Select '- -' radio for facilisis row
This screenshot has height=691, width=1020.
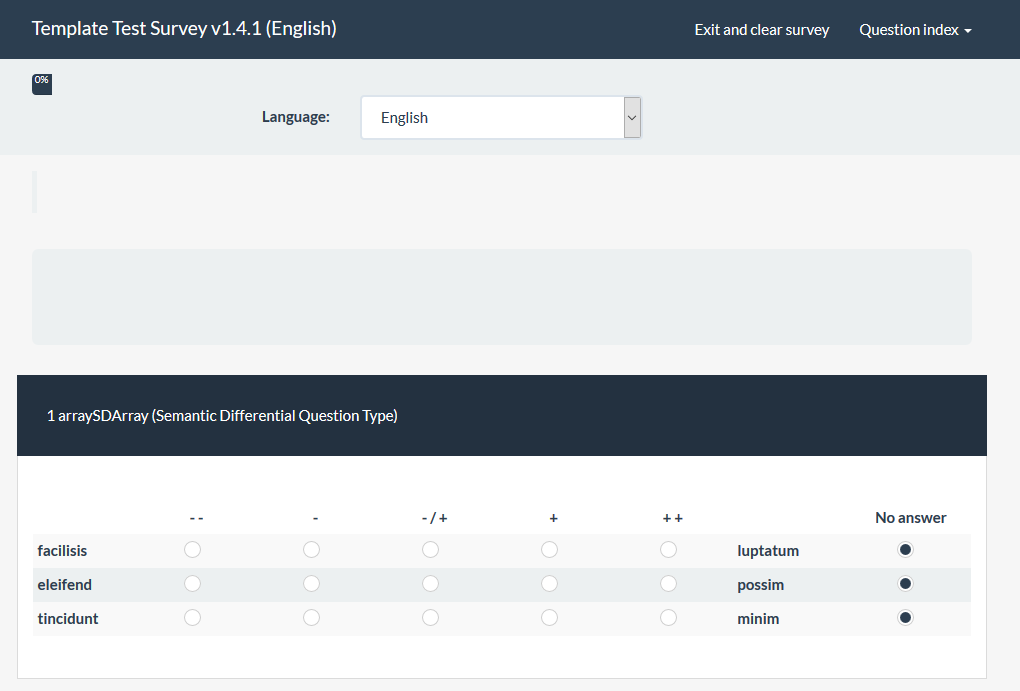pyautogui.click(x=193, y=550)
